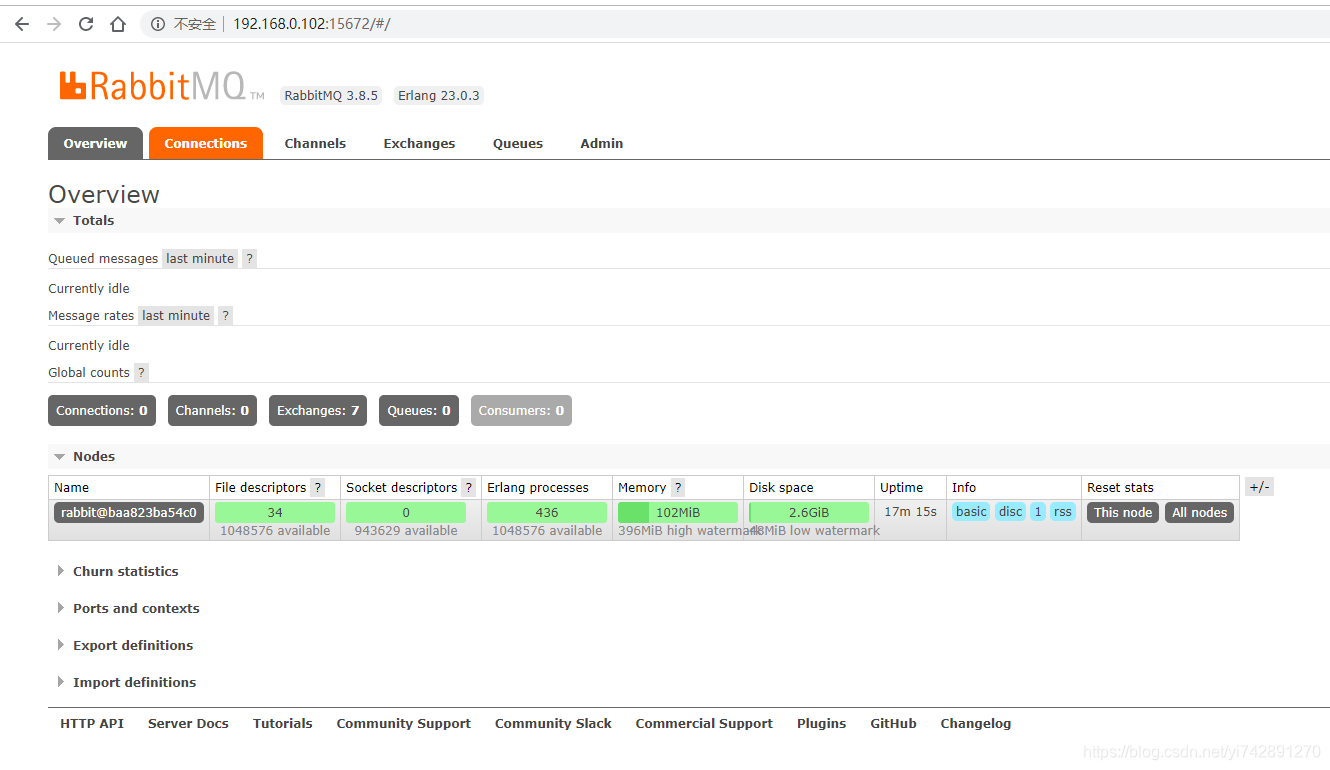Click the RabbitMQ logo

(160, 86)
